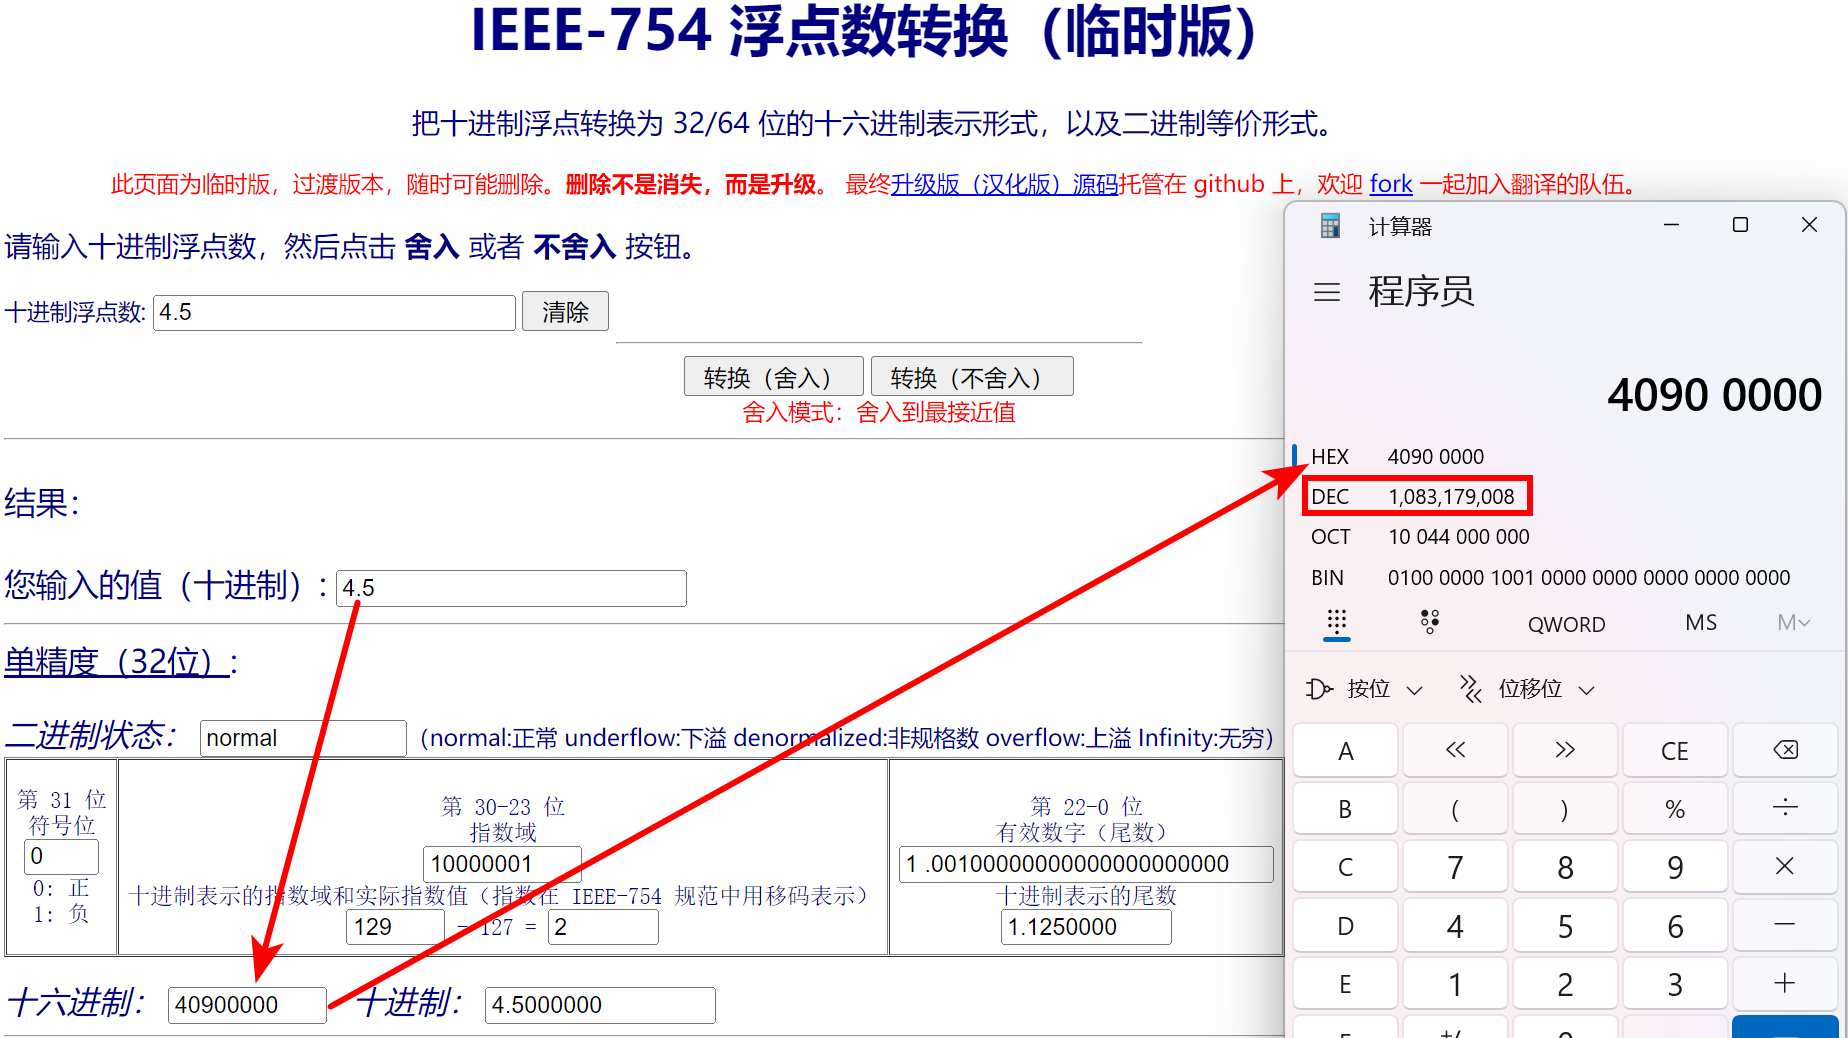Click the calculator icon in the title bar
The height and width of the screenshot is (1038, 1848).
(1330, 225)
